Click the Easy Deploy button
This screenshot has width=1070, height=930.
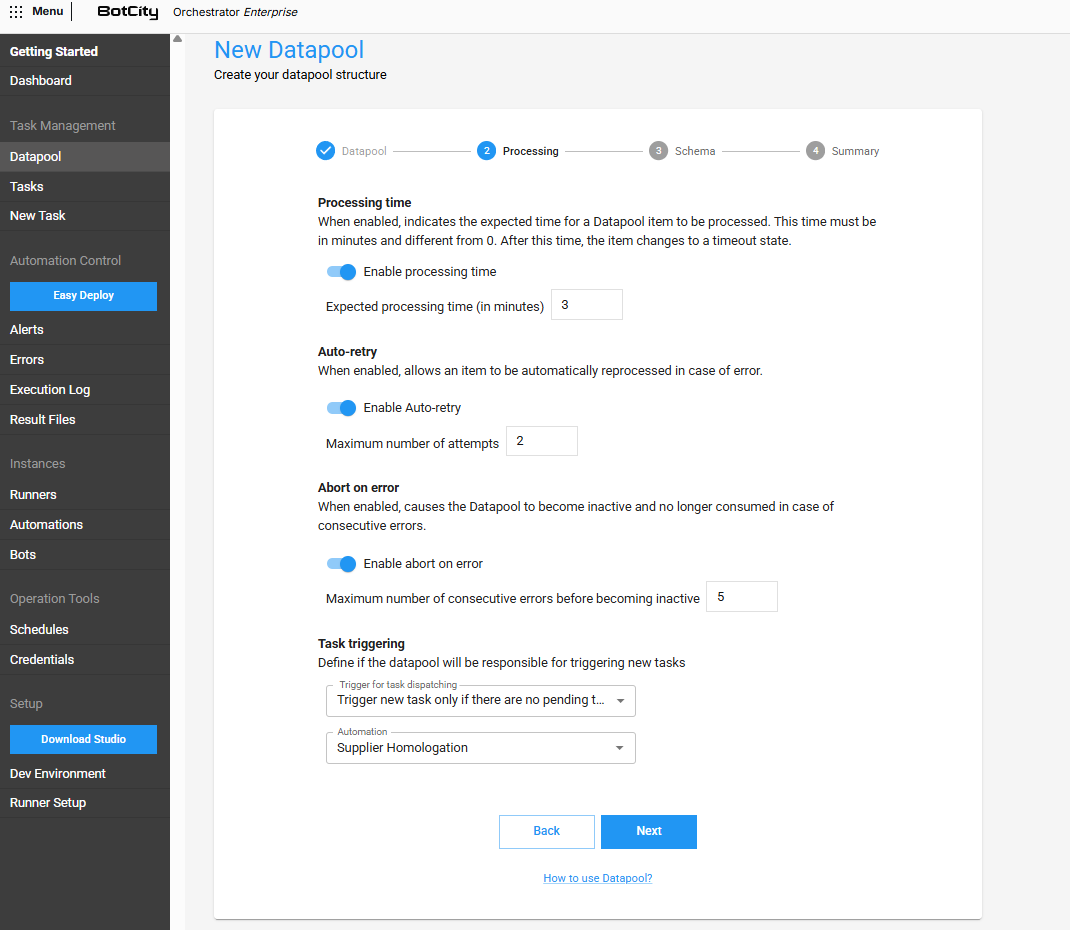[83, 296]
